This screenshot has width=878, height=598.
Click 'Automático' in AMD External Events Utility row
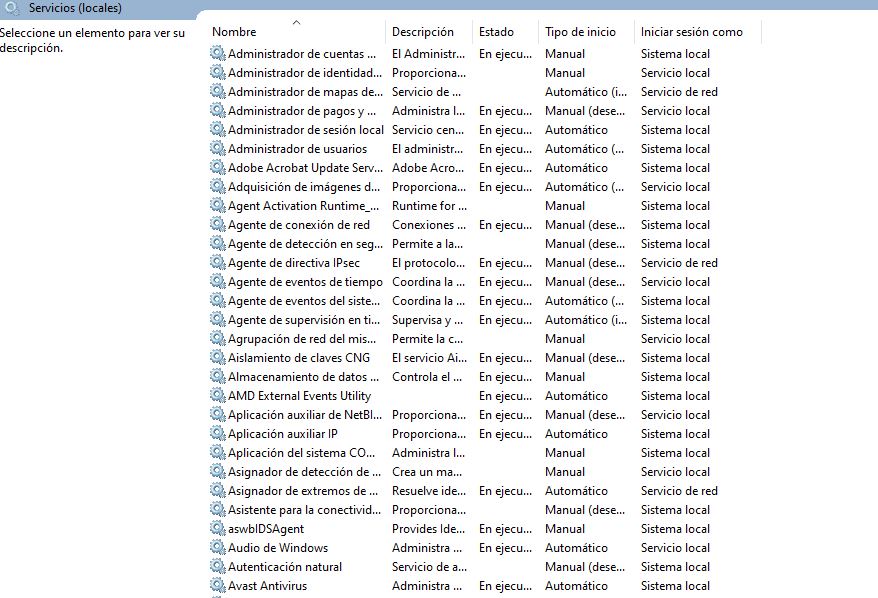coord(576,396)
